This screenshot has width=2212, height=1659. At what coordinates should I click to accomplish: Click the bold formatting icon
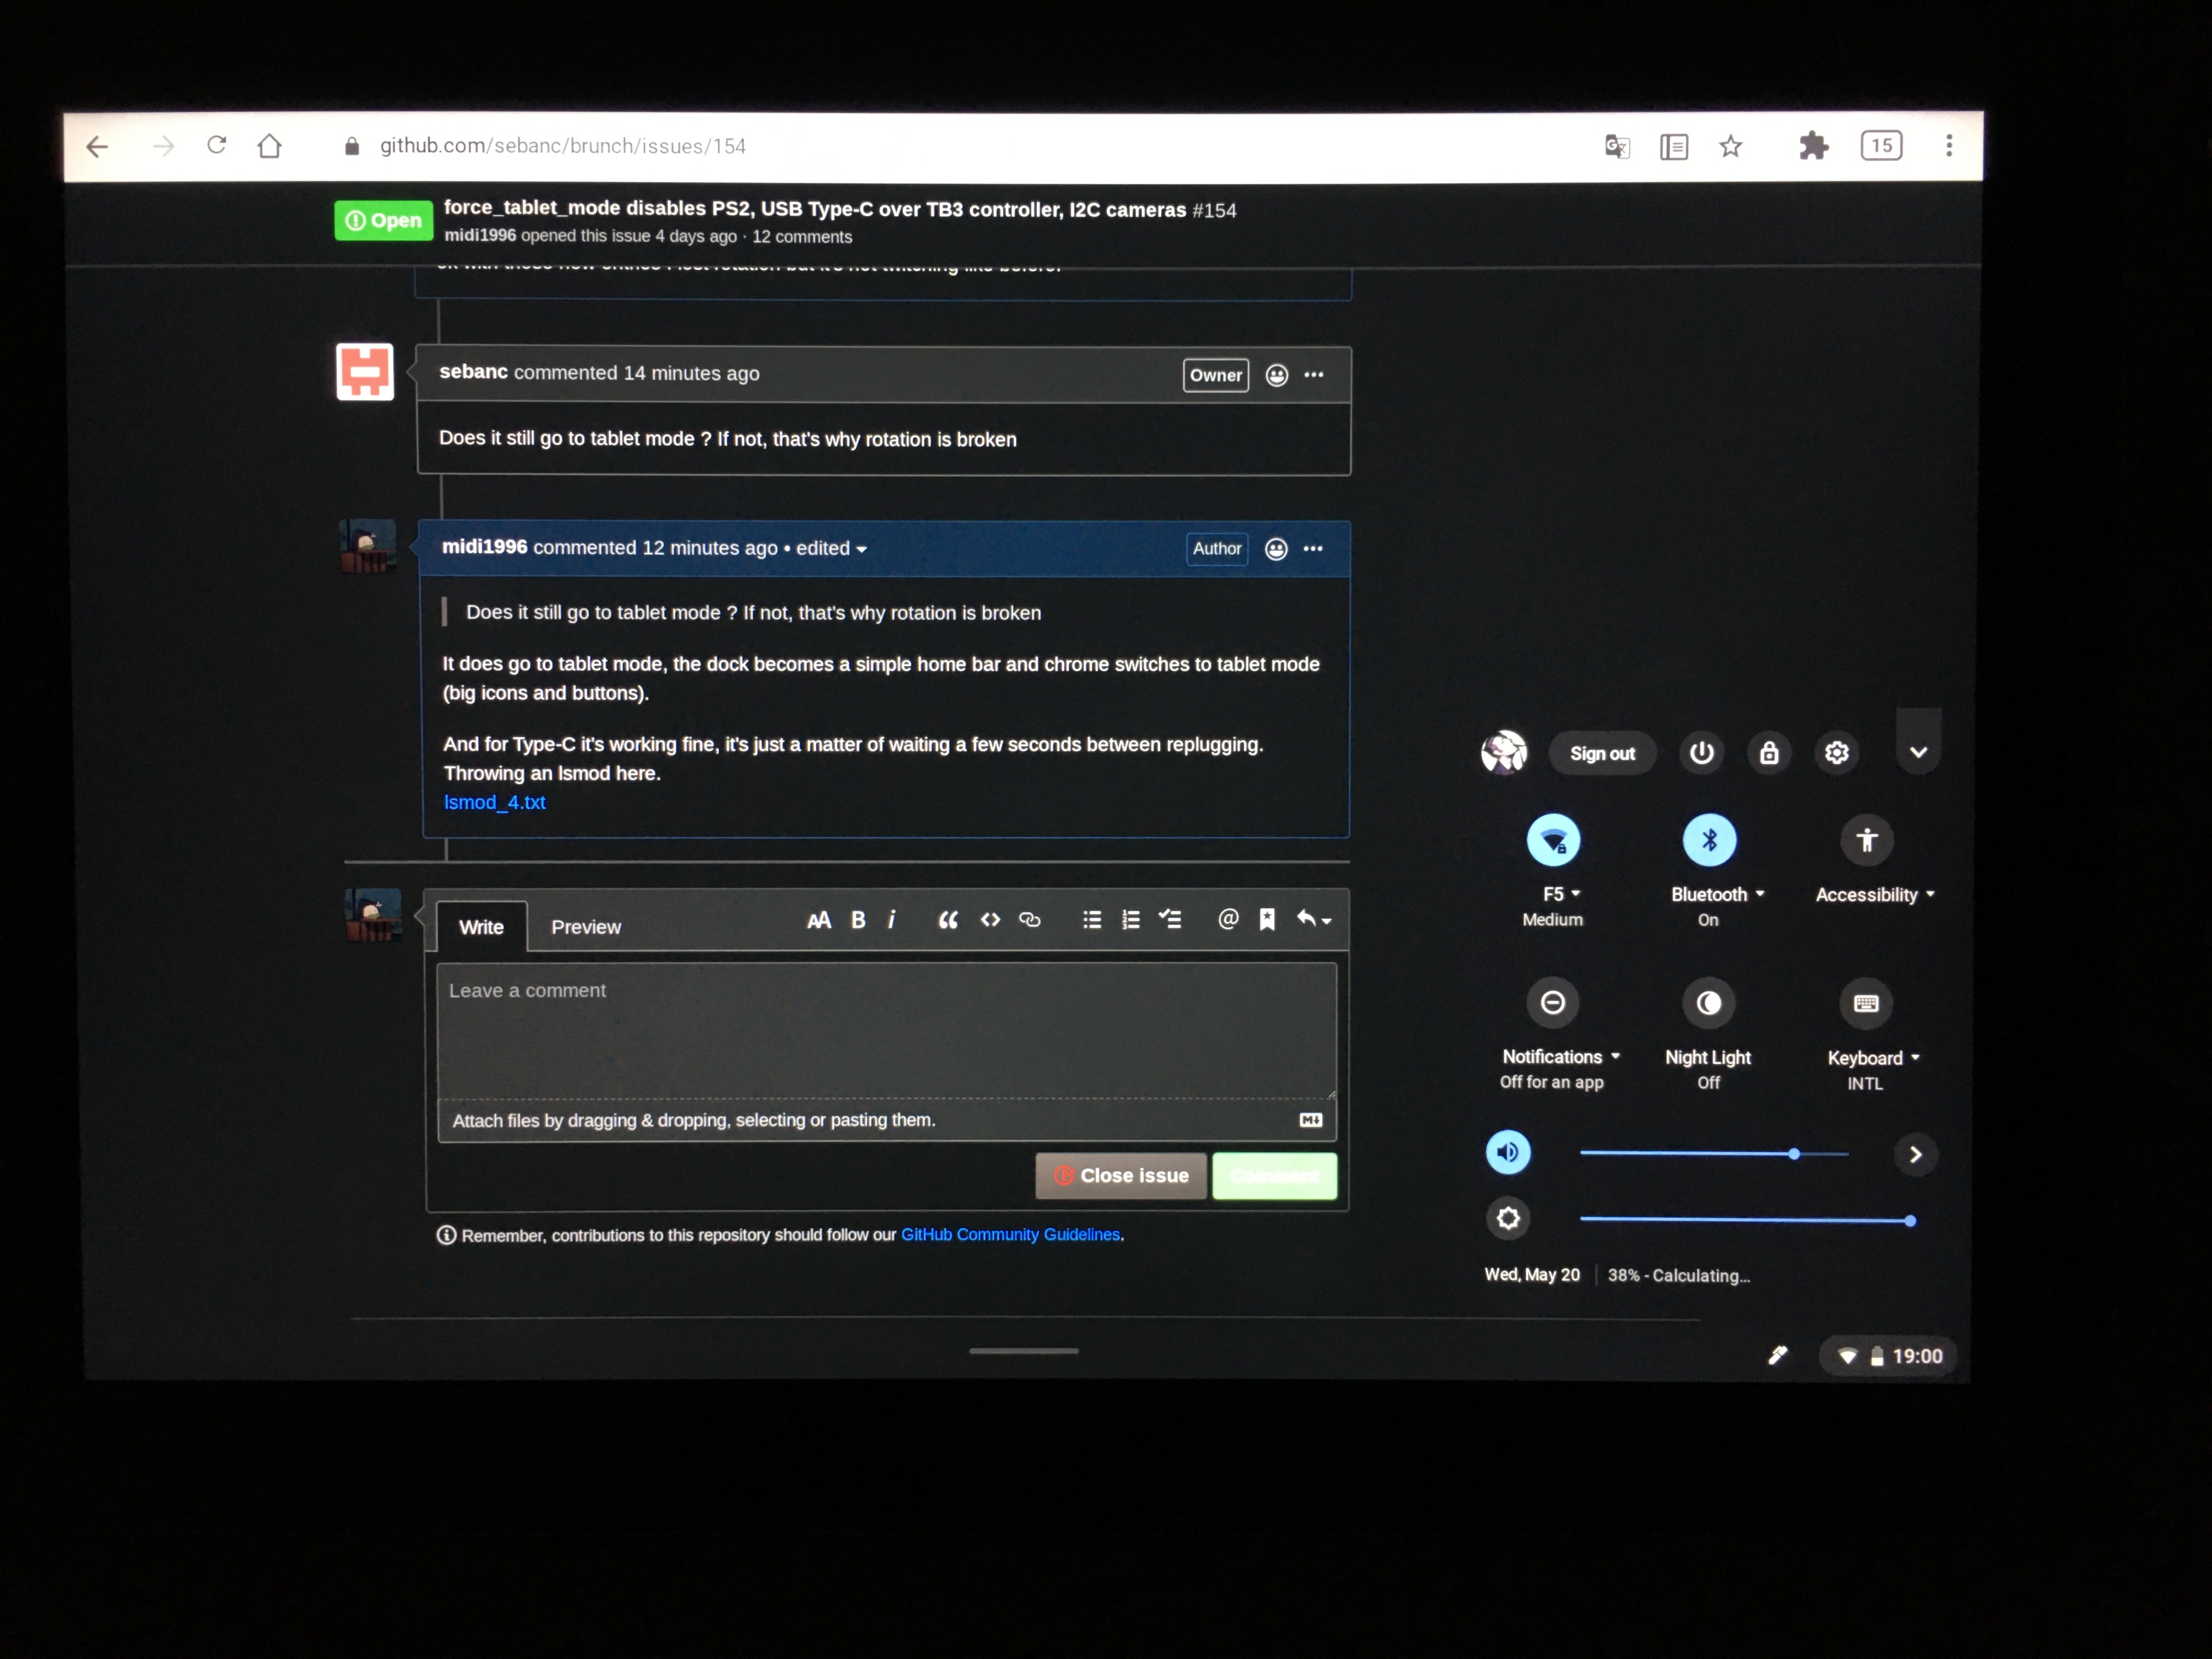[858, 920]
